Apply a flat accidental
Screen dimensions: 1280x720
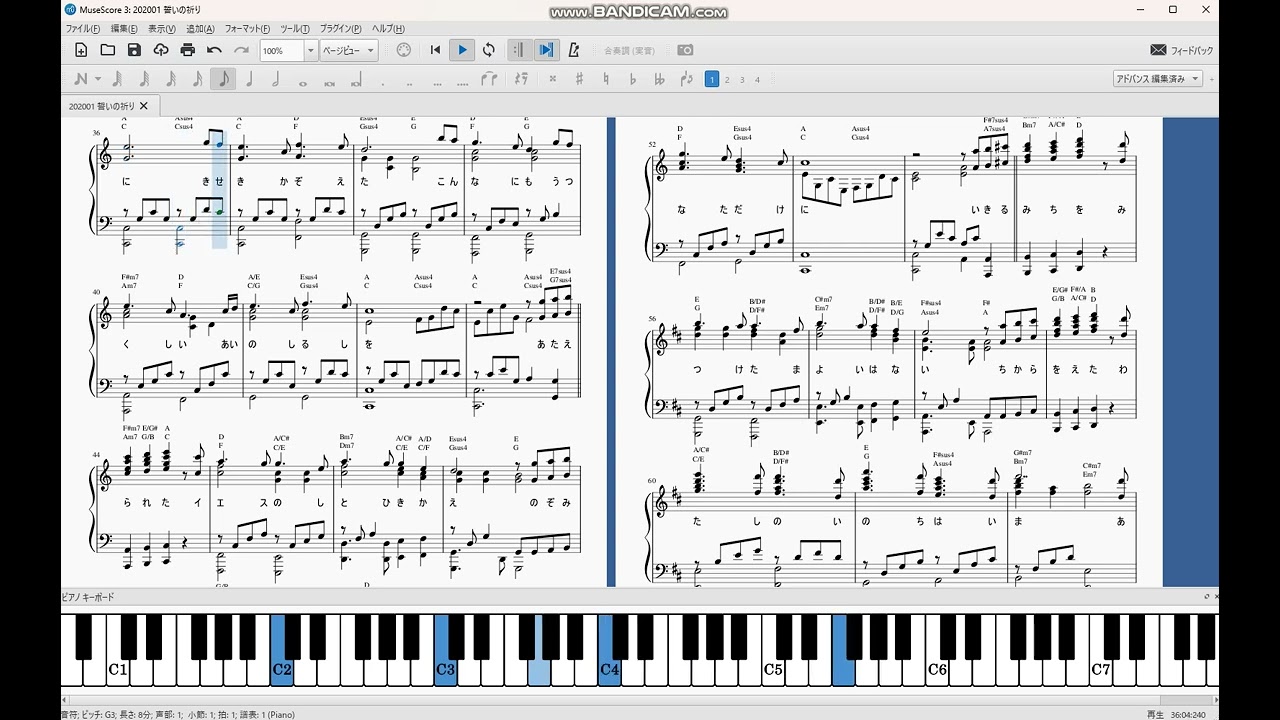(632, 79)
